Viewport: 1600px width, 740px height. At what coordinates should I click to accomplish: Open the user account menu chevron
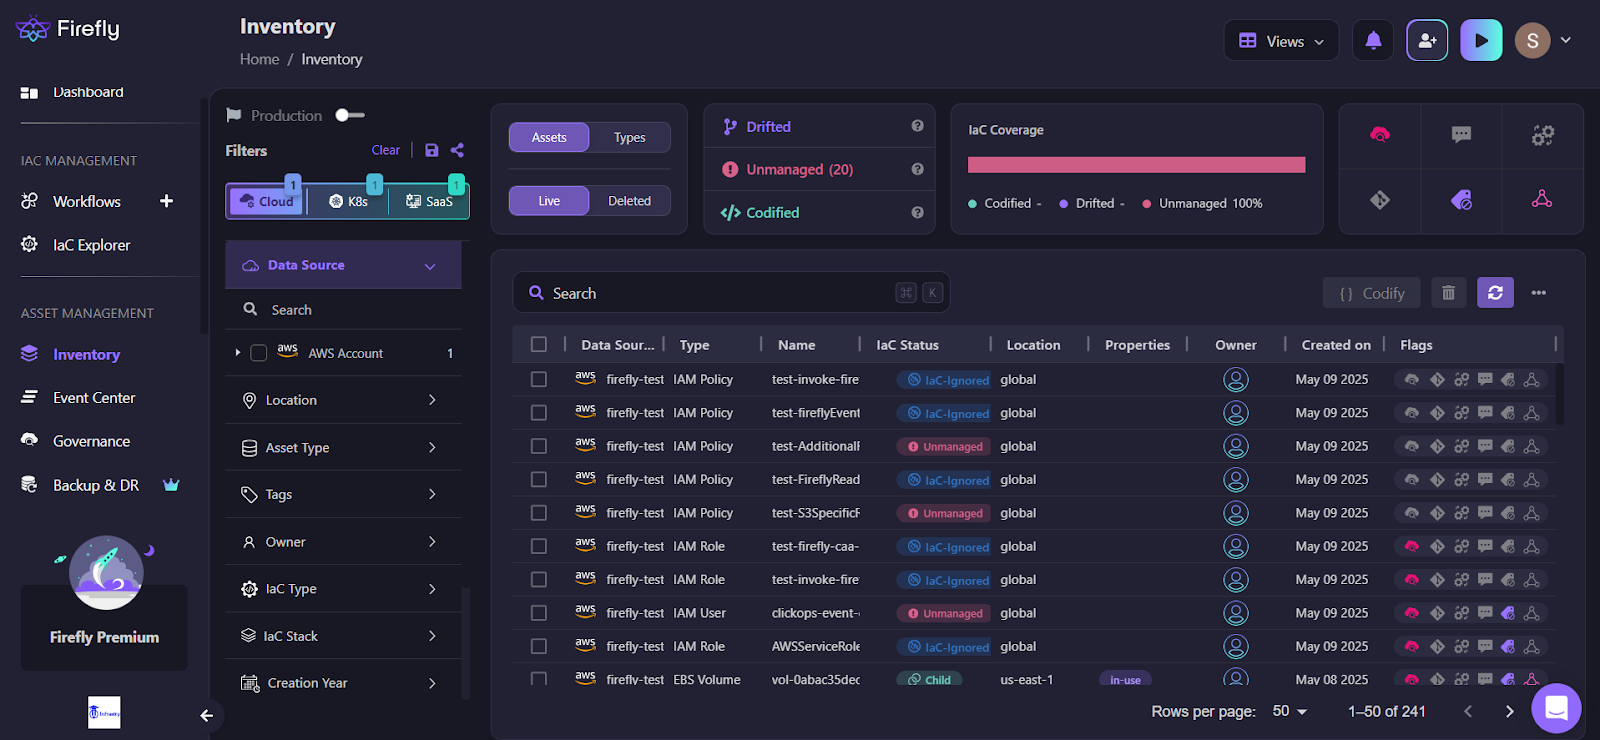click(1566, 40)
